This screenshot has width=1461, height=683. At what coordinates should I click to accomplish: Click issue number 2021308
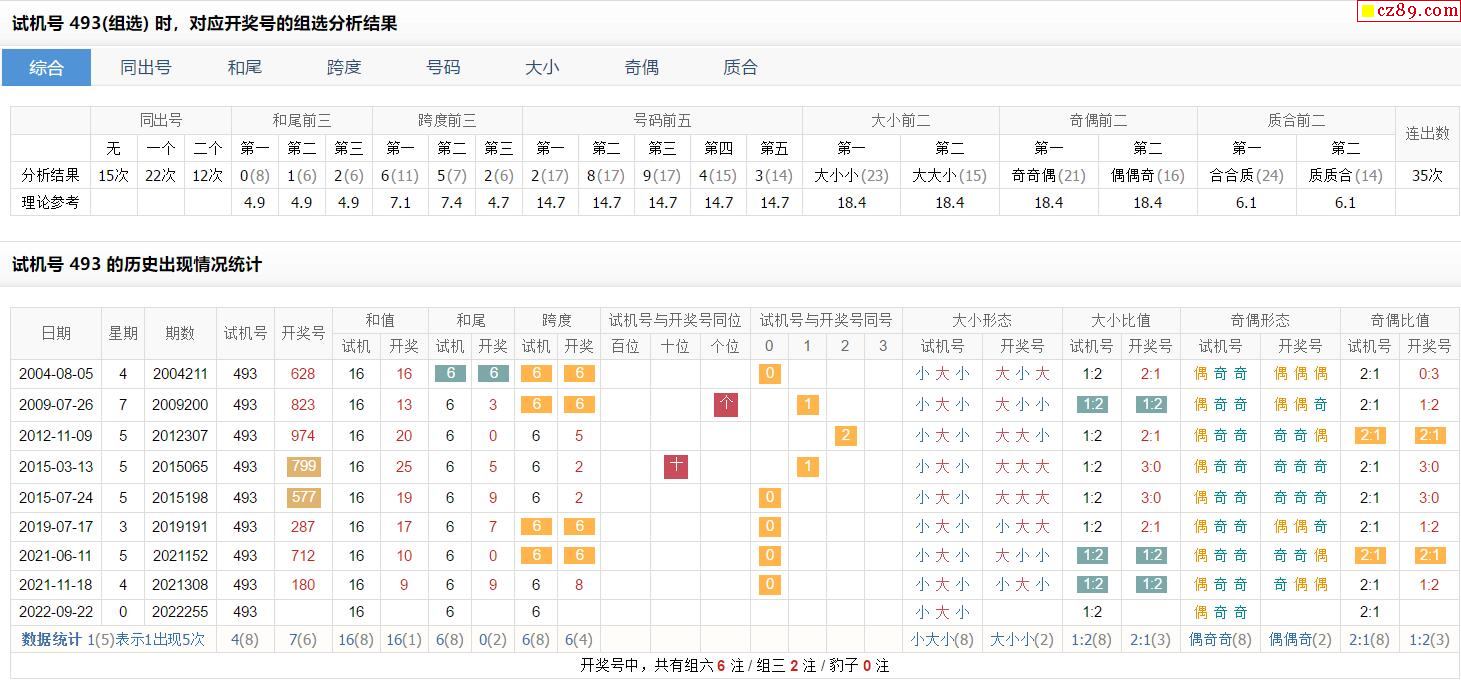click(x=180, y=584)
